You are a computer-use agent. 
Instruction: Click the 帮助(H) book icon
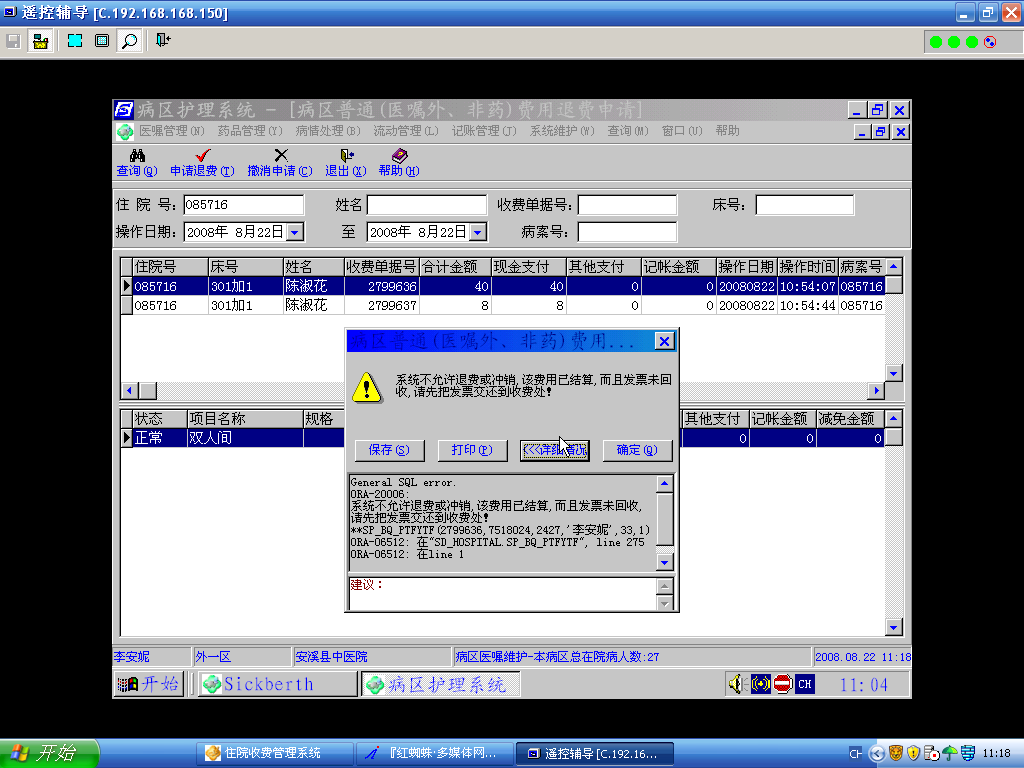399,155
